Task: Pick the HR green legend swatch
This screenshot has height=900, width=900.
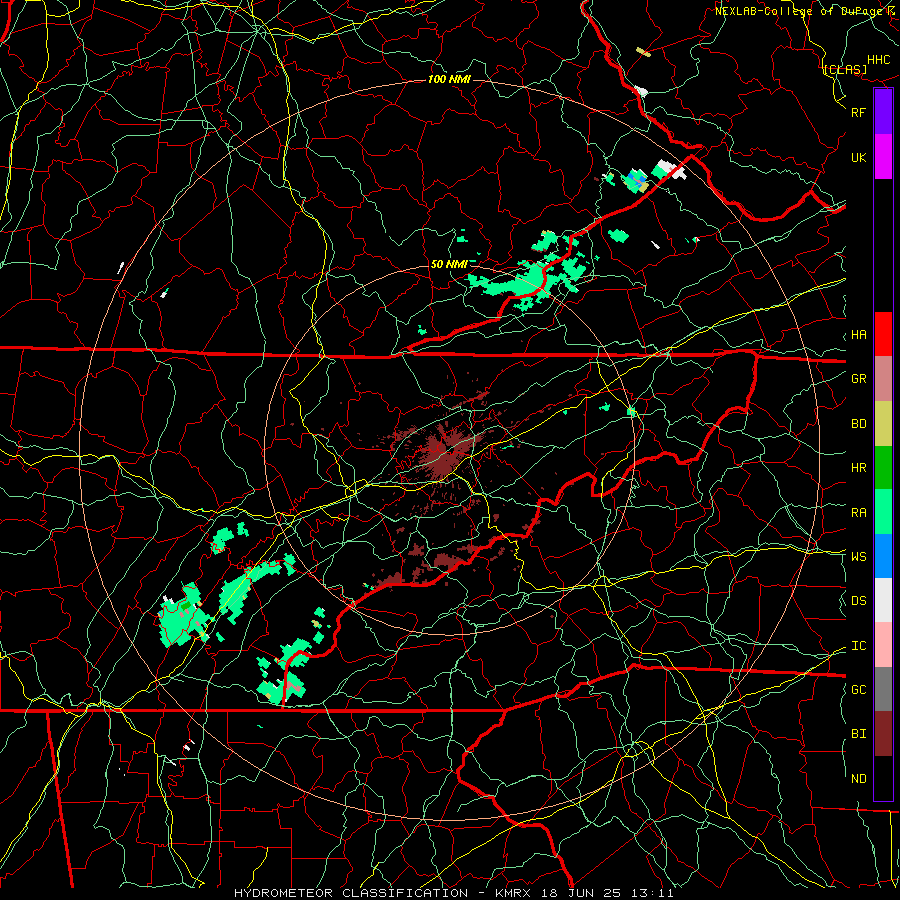Action: pos(883,468)
